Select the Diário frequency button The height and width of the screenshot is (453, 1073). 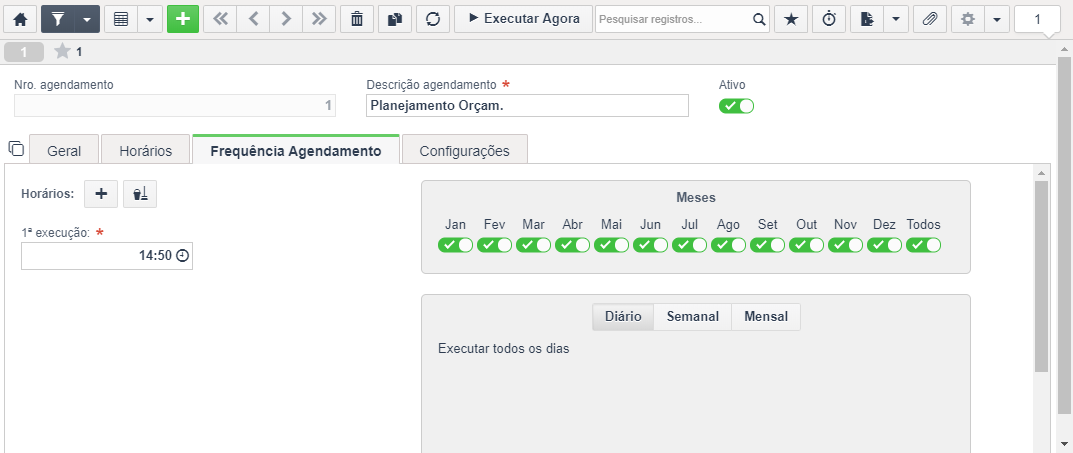point(623,317)
